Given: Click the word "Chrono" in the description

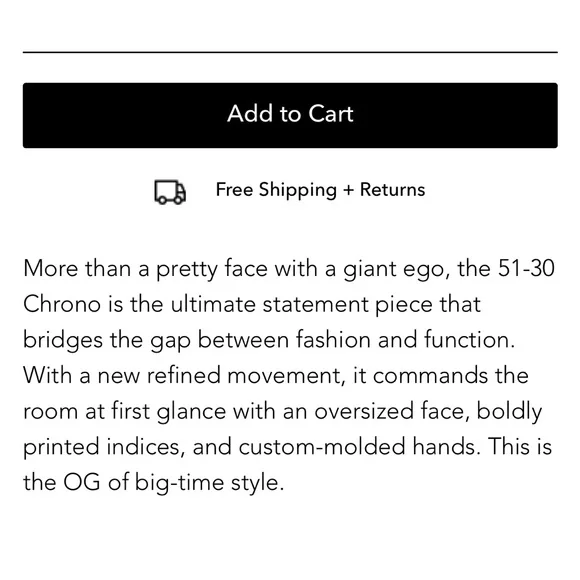Looking at the screenshot, I should 62,304.
